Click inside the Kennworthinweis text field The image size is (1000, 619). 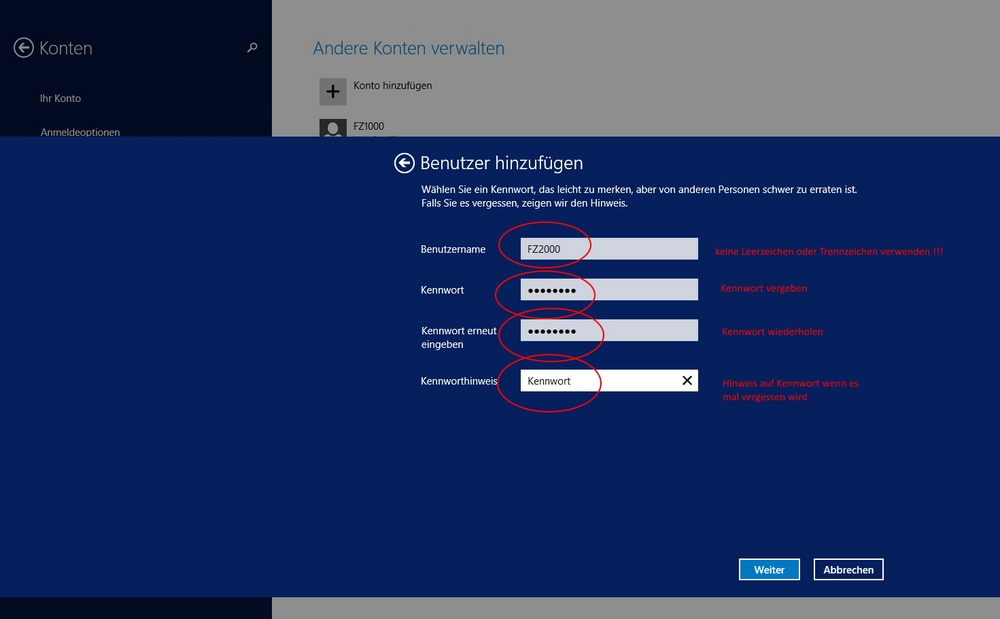599,381
